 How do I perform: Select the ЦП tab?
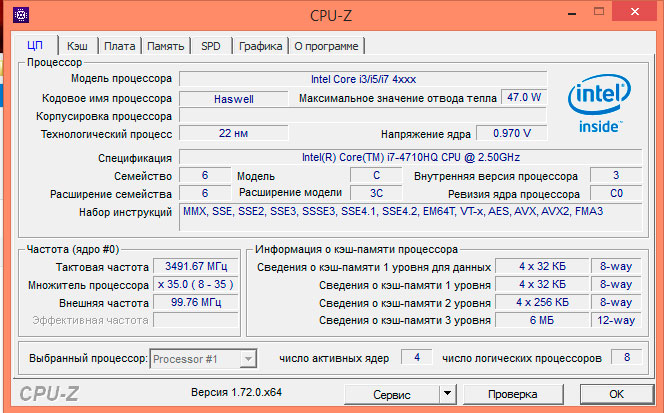(x=35, y=45)
